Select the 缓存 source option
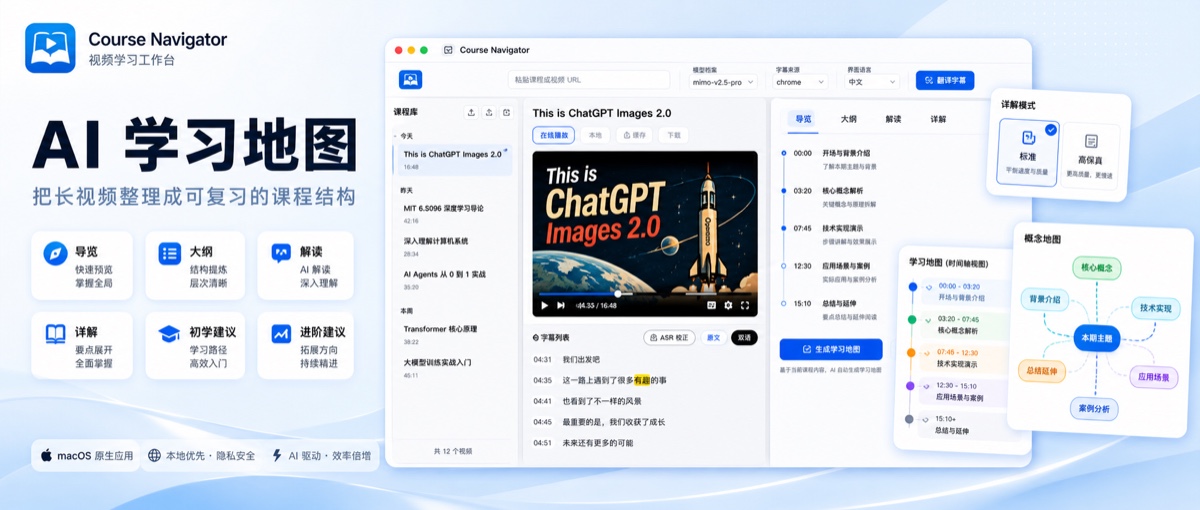Viewport: 1200px width, 510px height. 635,135
